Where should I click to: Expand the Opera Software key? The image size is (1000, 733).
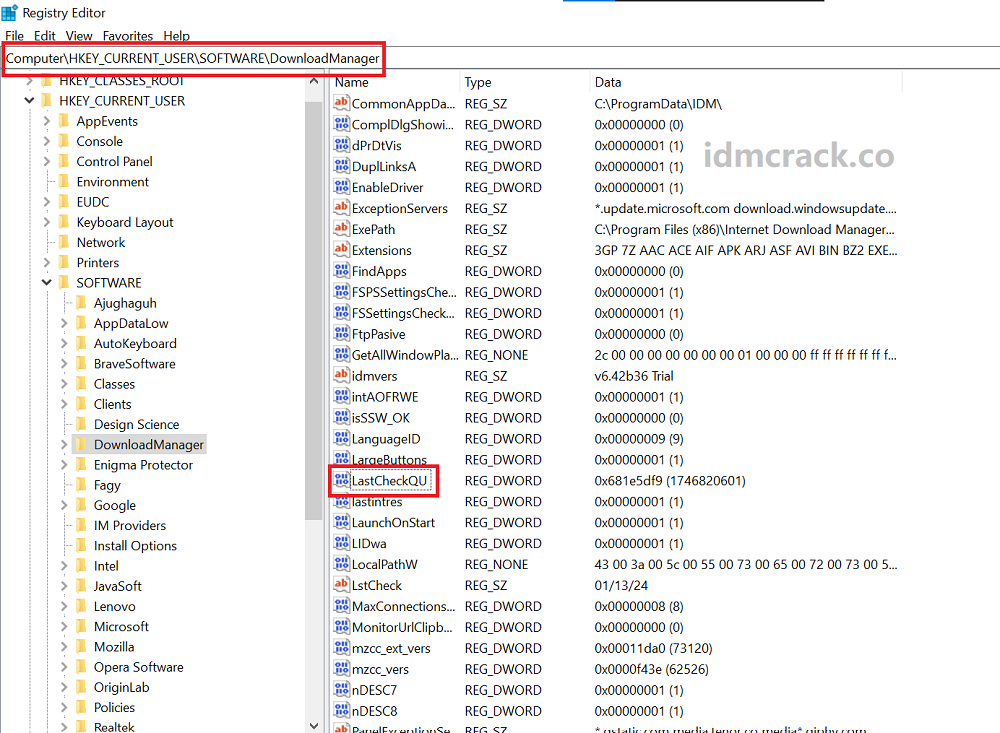click(x=64, y=667)
